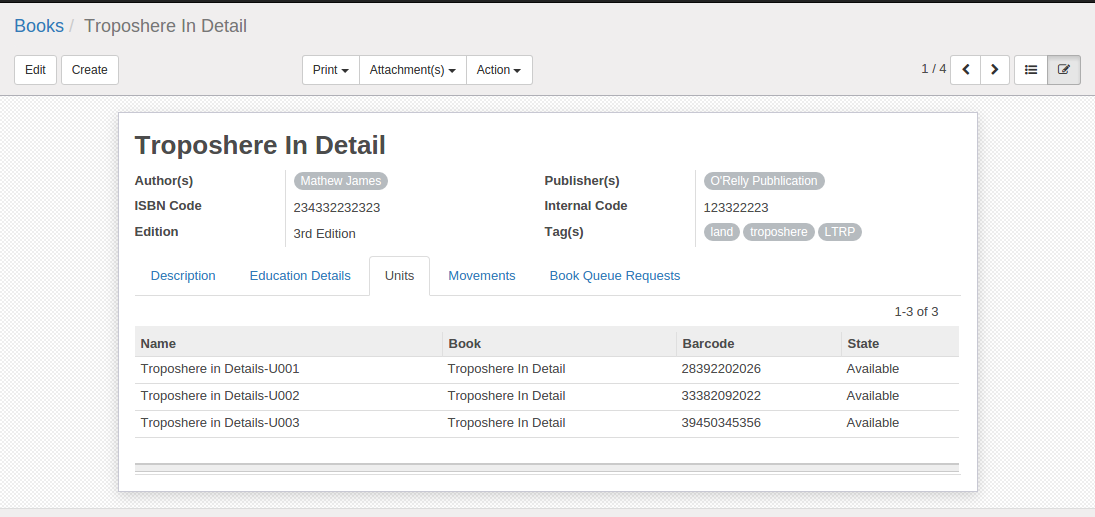This screenshot has width=1095, height=517.
Task: Open unit row Troposhere in Details-U002
Action: 220,396
